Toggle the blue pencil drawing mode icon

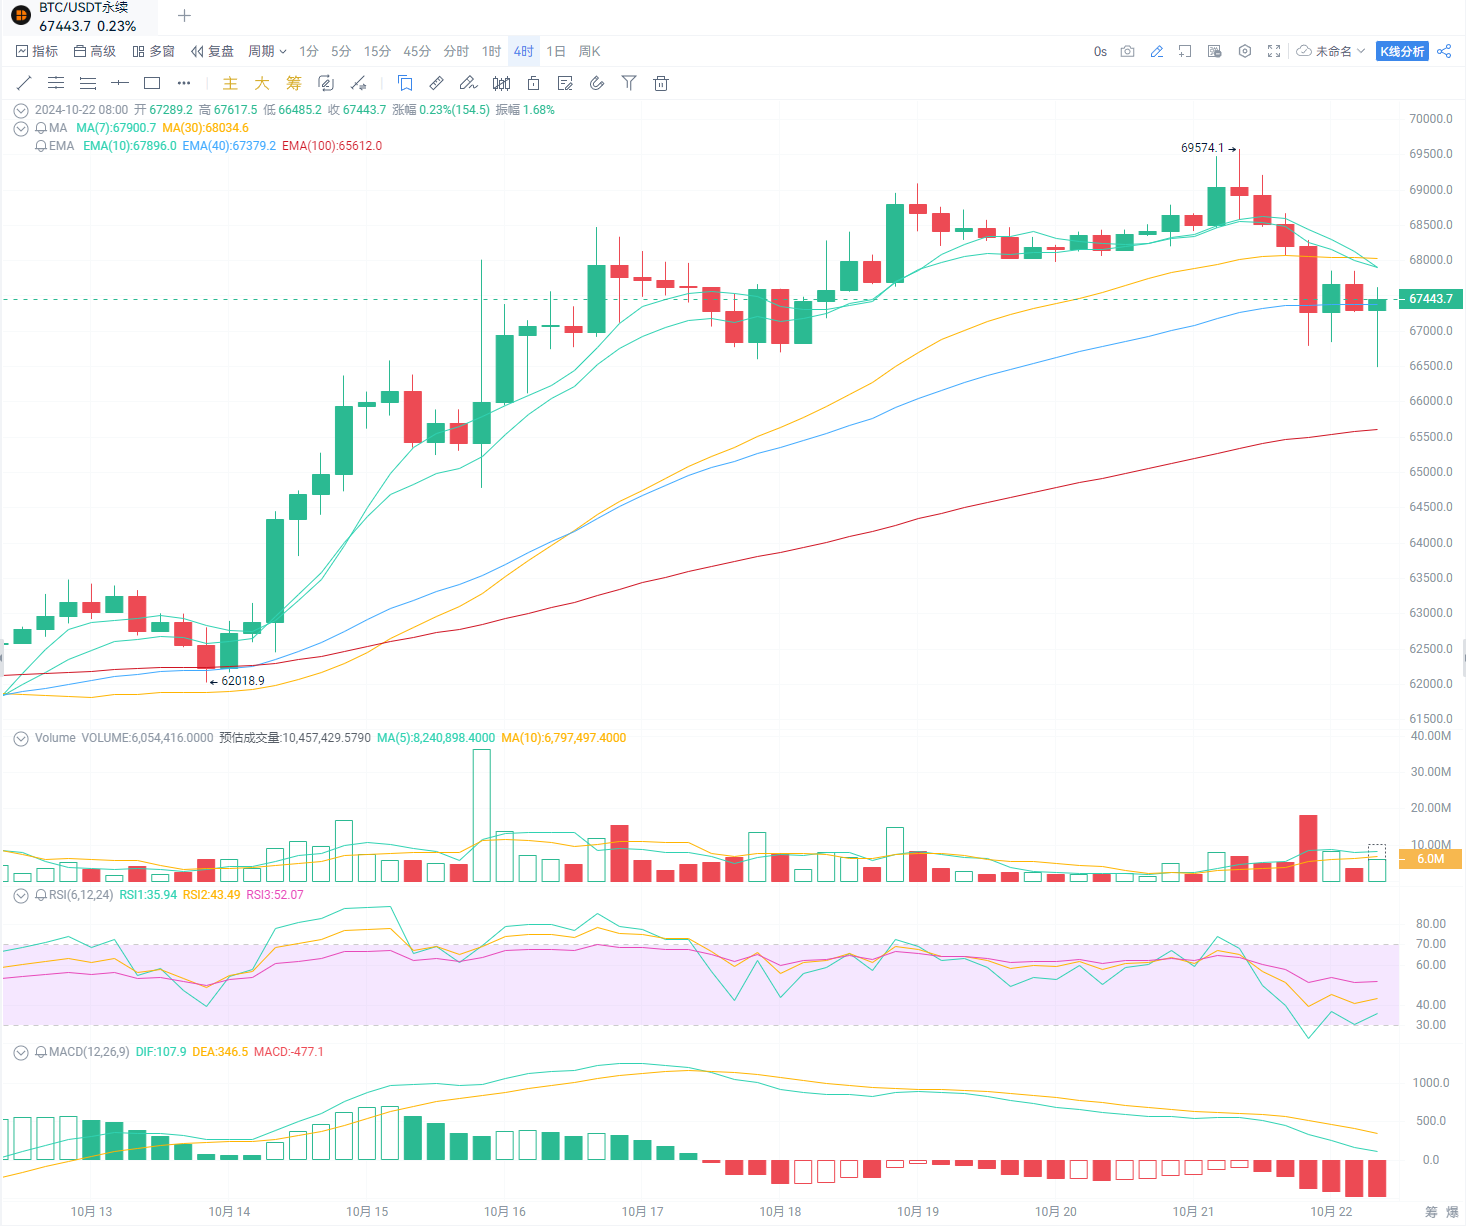point(1157,51)
